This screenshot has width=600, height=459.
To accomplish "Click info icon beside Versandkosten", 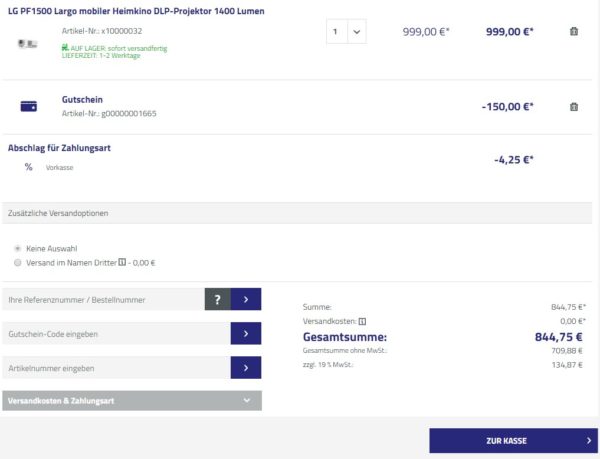I will pyautogui.click(x=362, y=321).
